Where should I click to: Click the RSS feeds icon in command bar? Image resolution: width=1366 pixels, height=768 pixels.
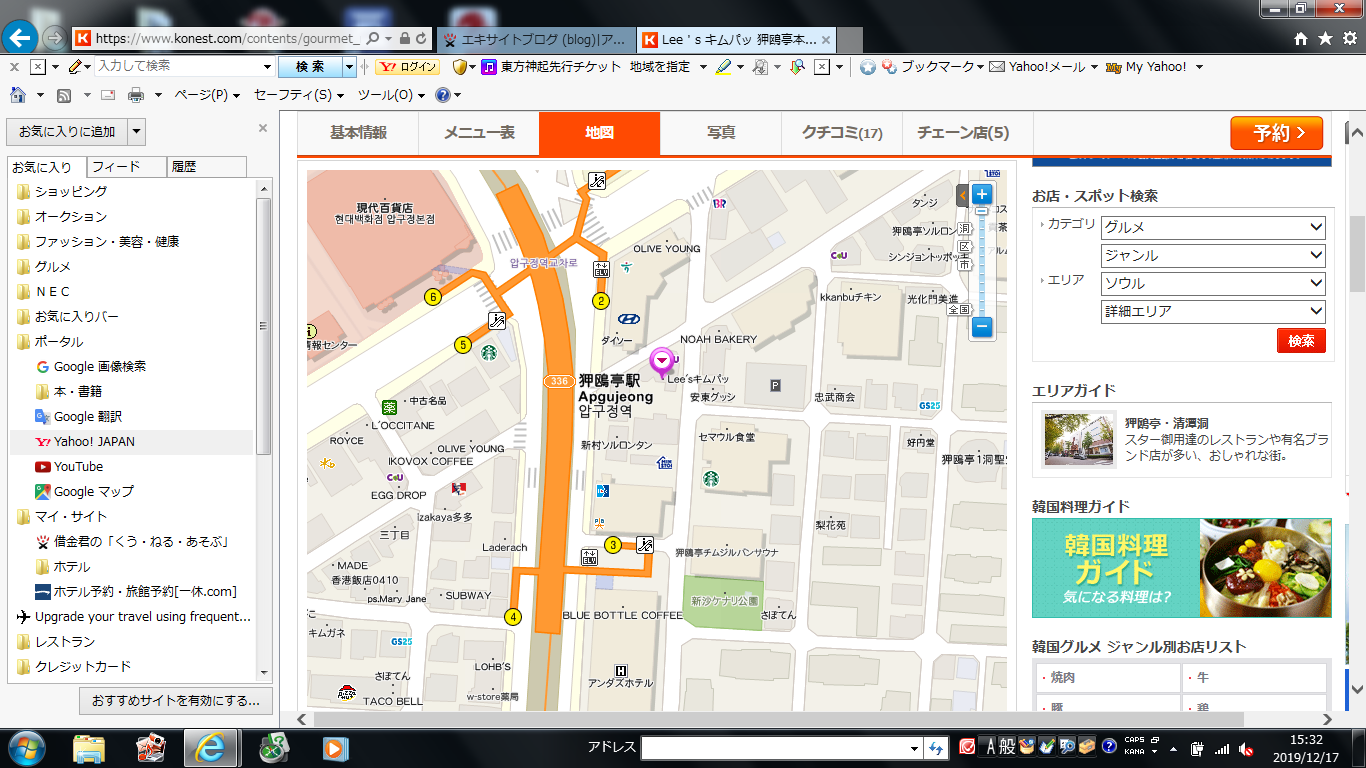point(64,95)
